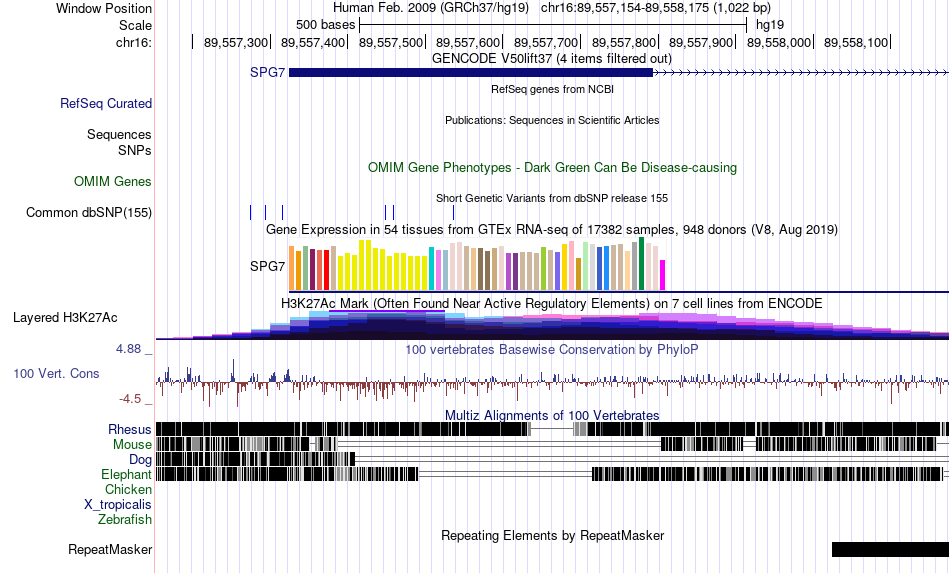950x573 pixels.
Task: Click the RepeatMasker track label
Action: coord(110,550)
